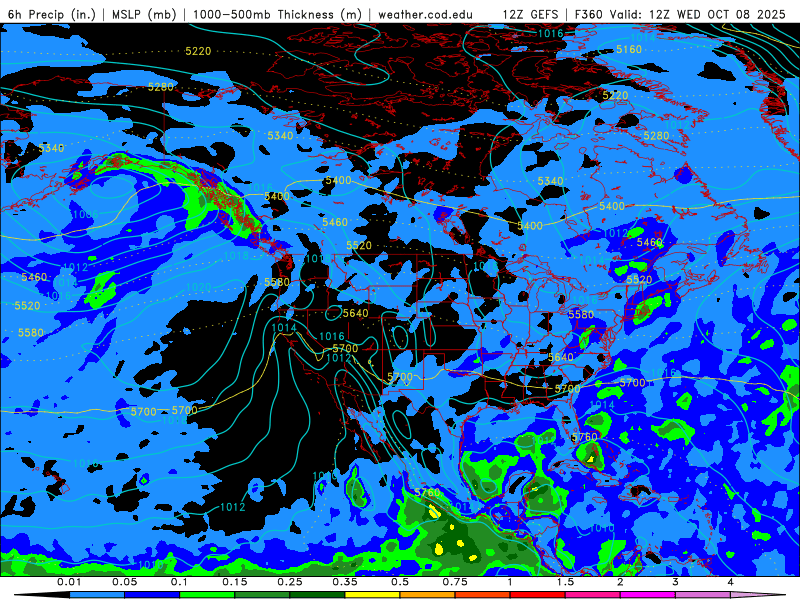
Task: Pick the pink 1.5–2 legend swatch
Action: pyautogui.click(x=593, y=595)
